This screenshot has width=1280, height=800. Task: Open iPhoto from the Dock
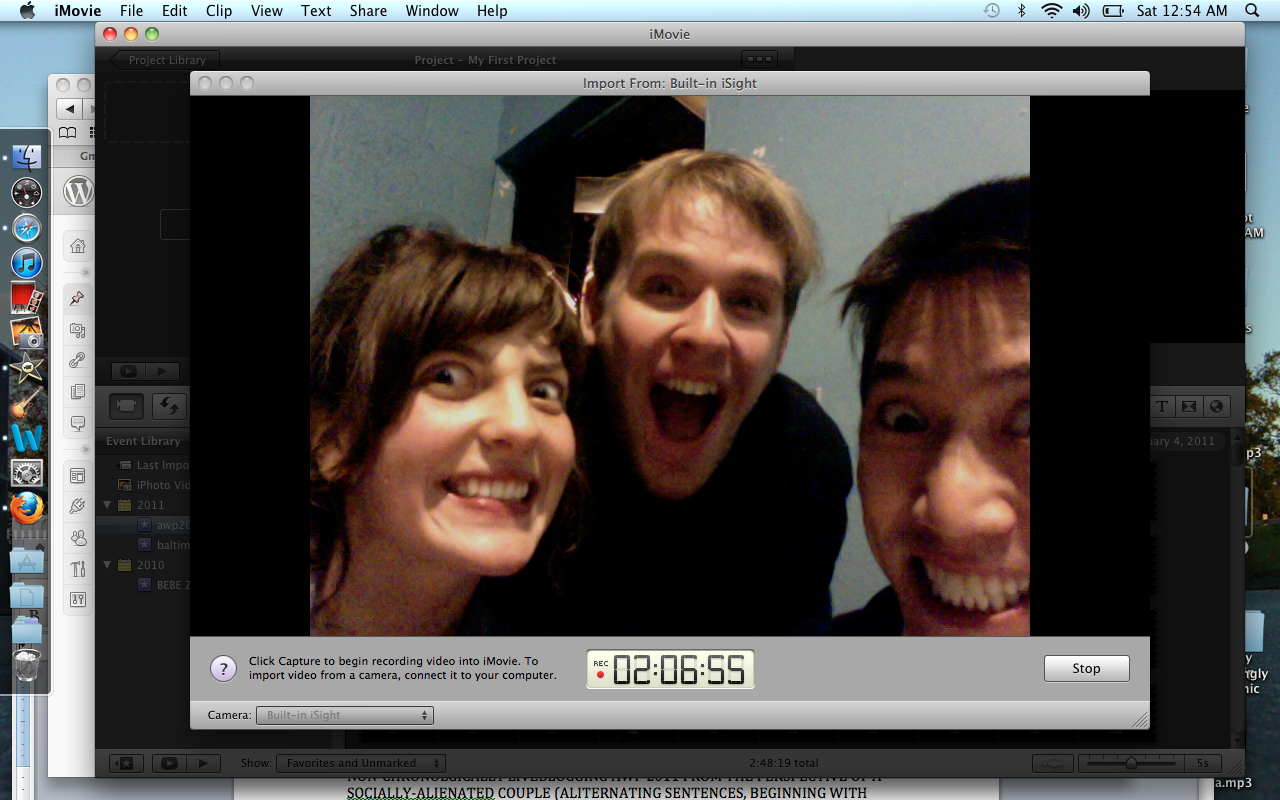pyautogui.click(x=27, y=333)
